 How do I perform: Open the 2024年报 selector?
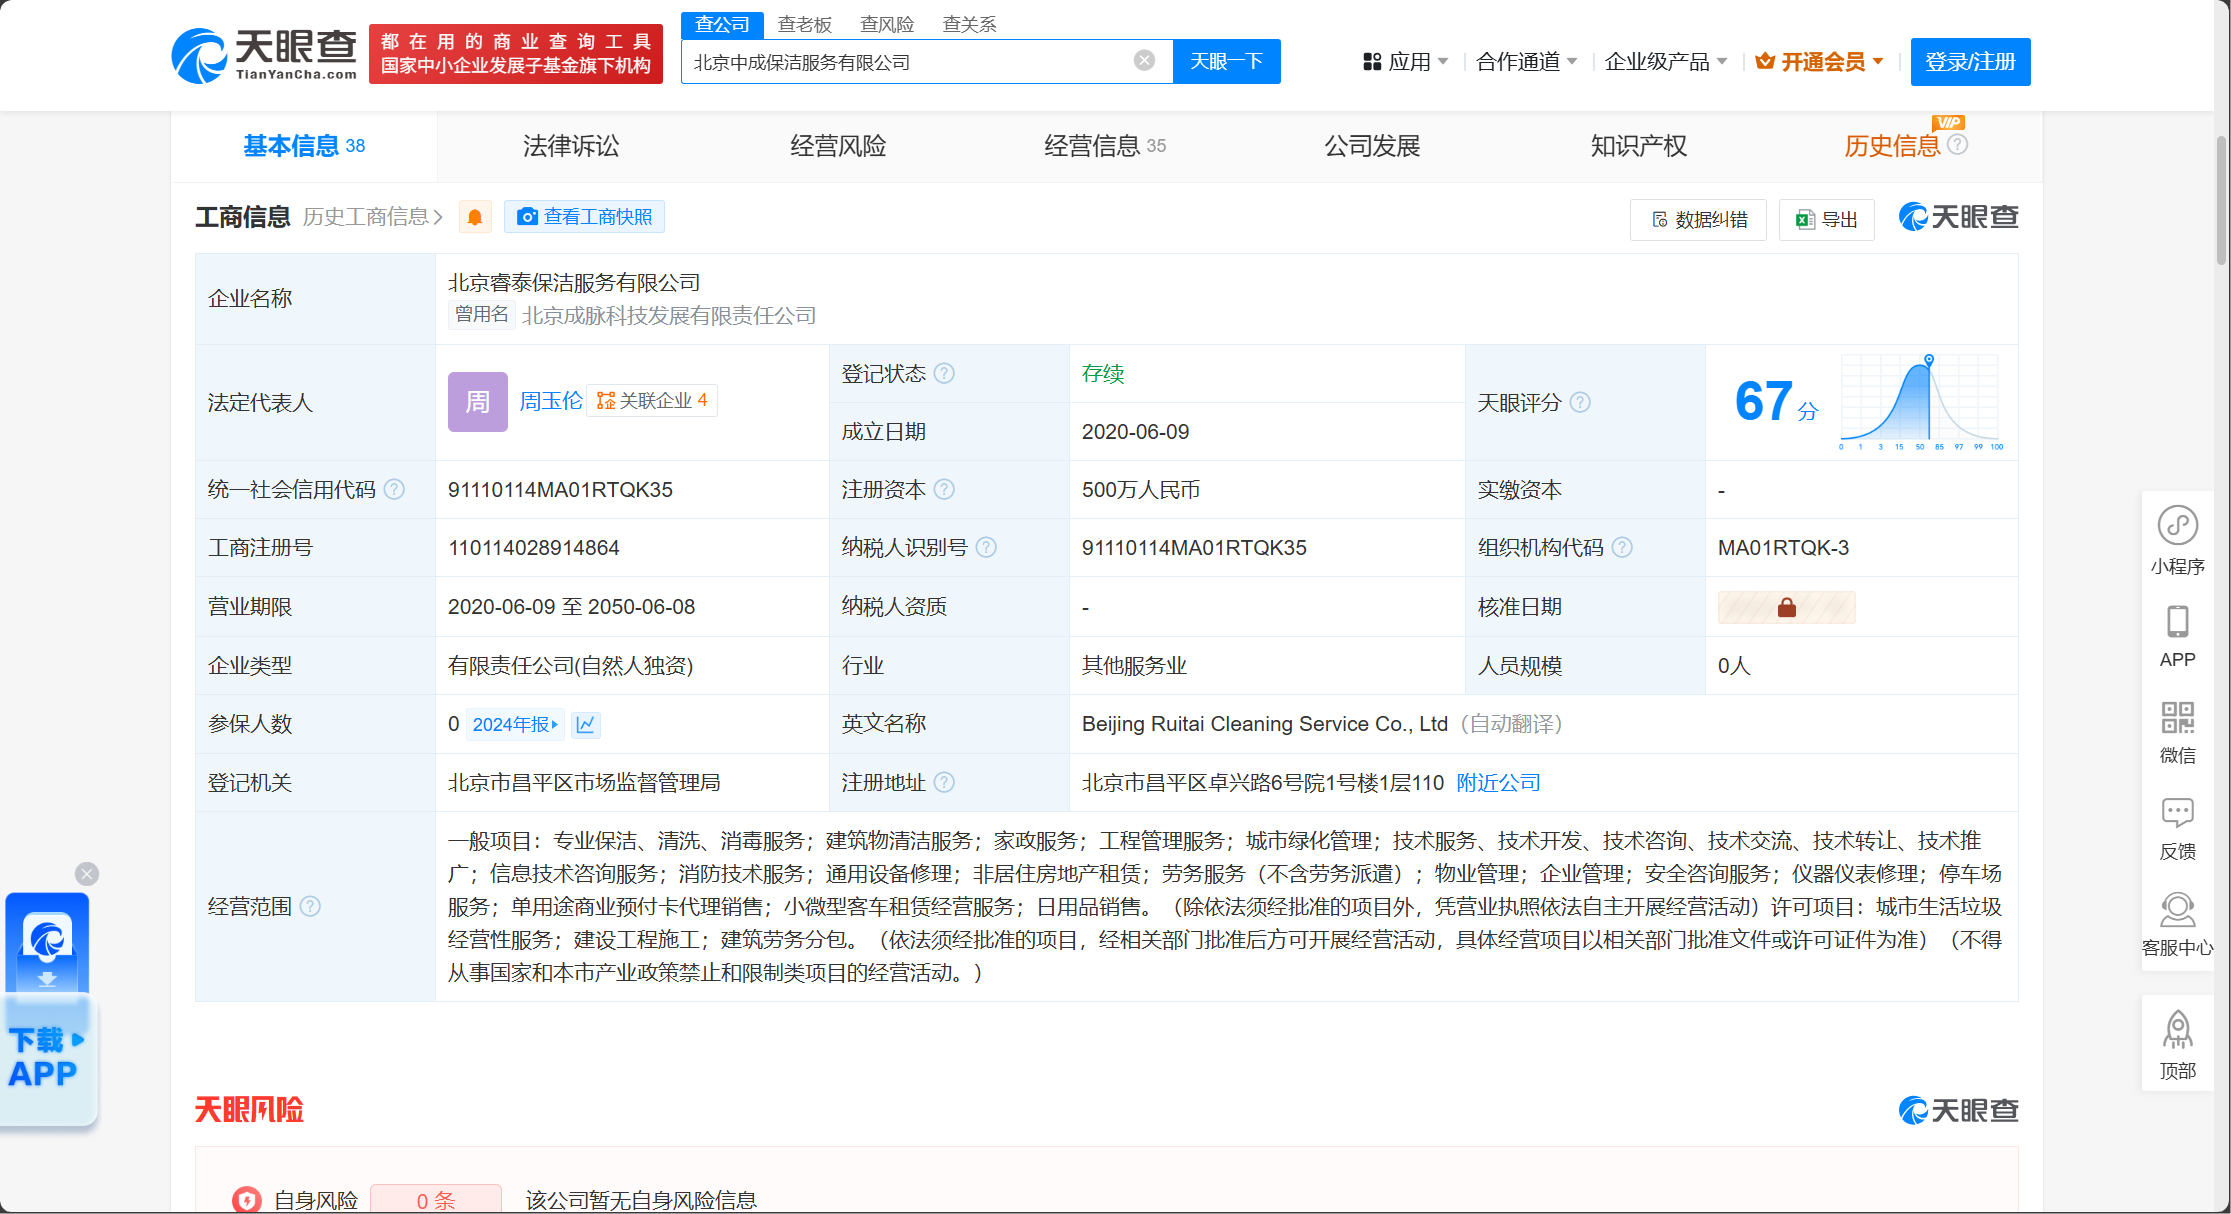point(515,724)
